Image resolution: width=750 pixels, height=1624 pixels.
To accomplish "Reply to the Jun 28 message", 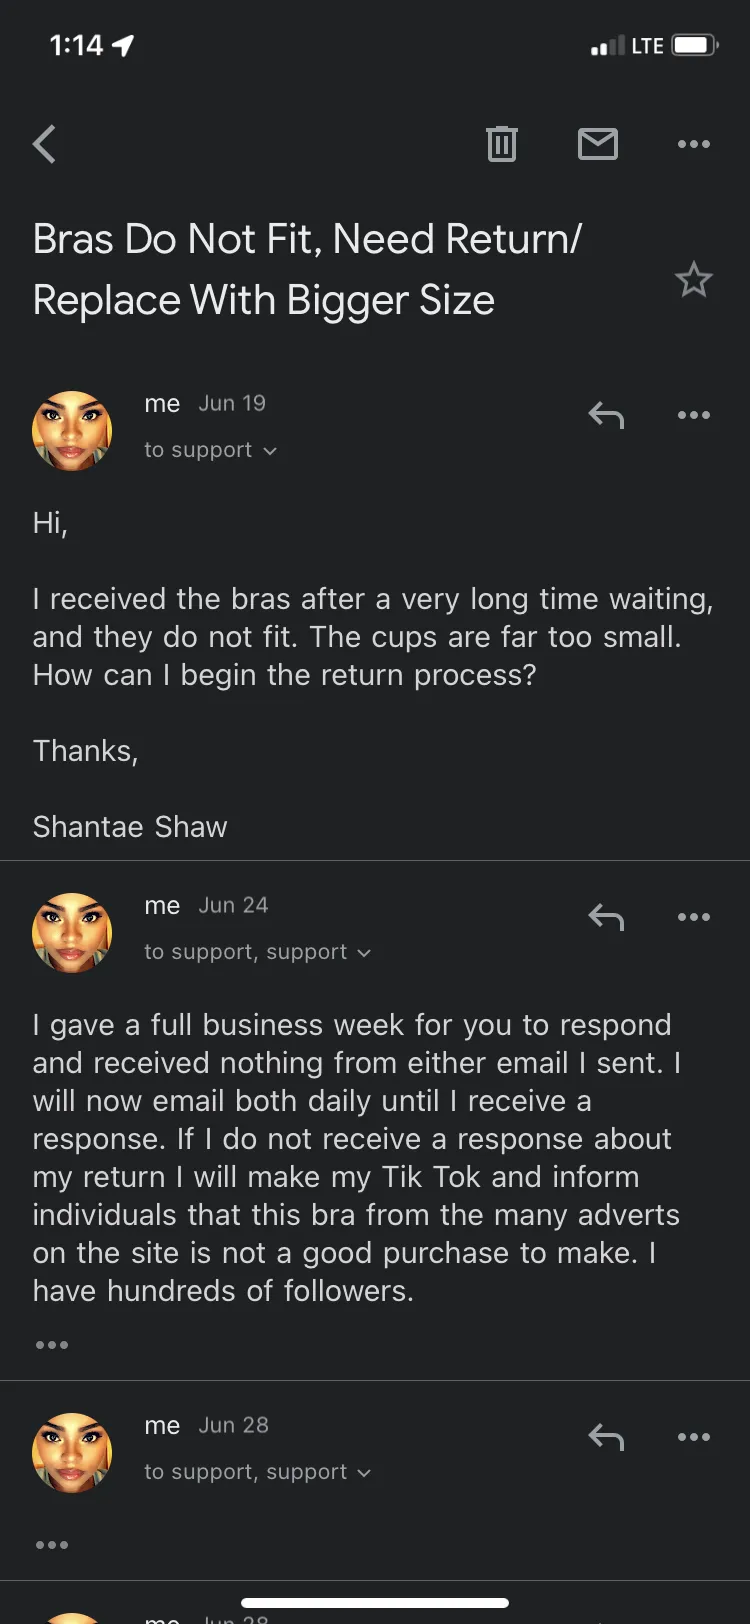I will click(606, 1436).
